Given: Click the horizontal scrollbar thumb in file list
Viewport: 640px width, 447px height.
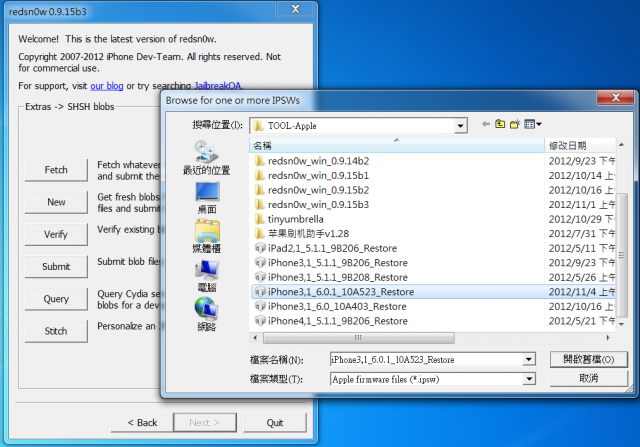Looking at the screenshot, I should click(358, 338).
